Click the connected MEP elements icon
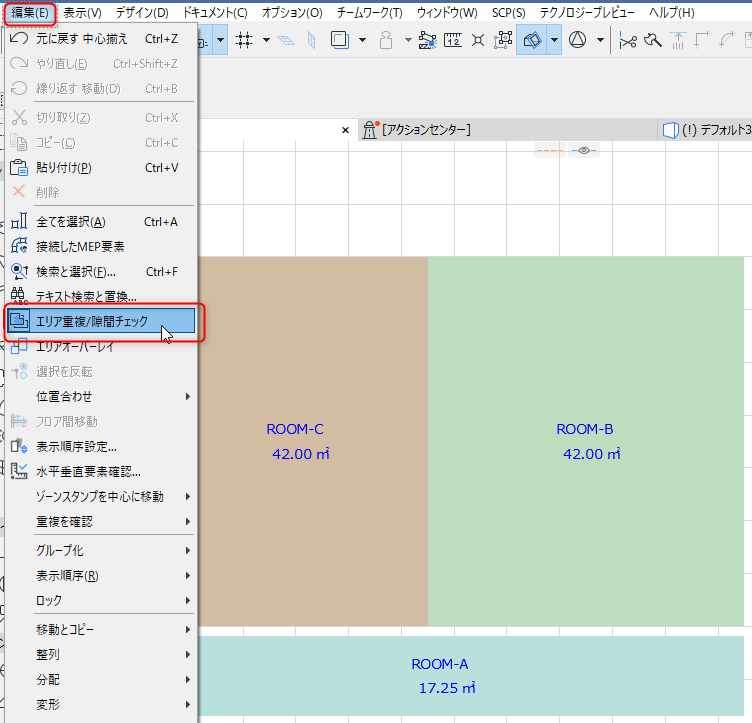Screen dimensions: 752x723 [19, 245]
